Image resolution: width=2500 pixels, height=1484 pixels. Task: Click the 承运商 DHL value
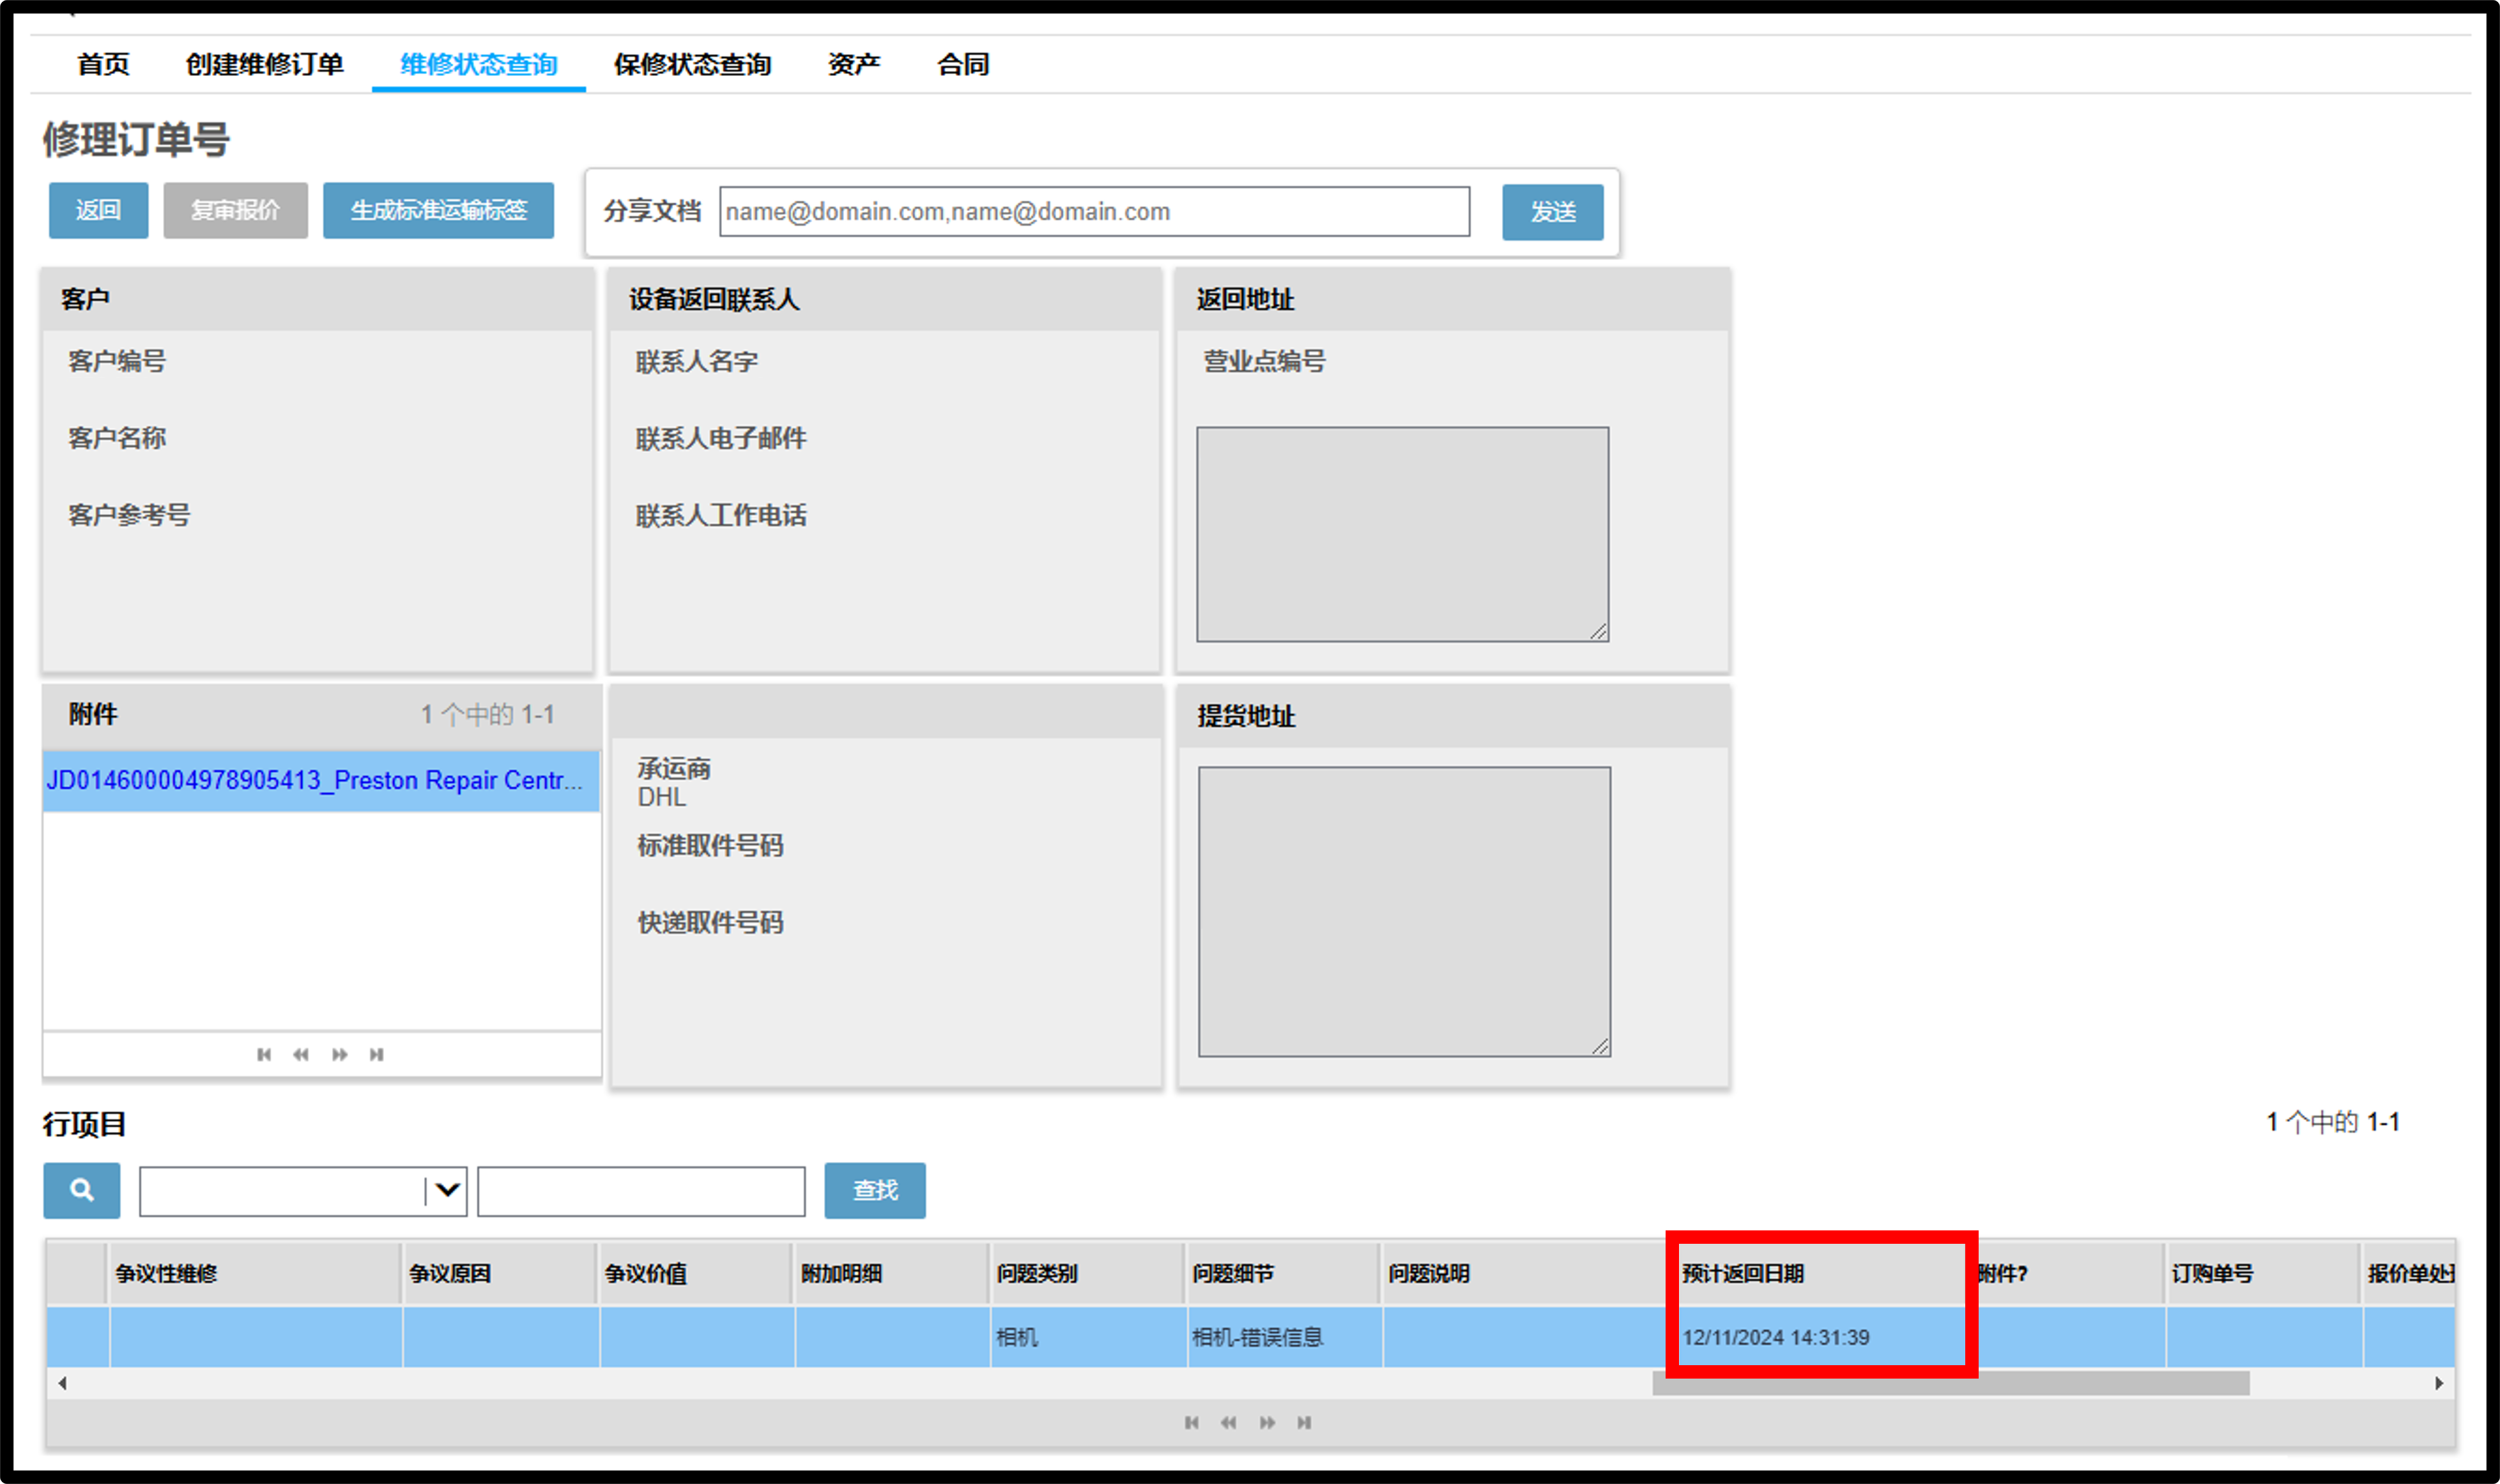tap(662, 798)
